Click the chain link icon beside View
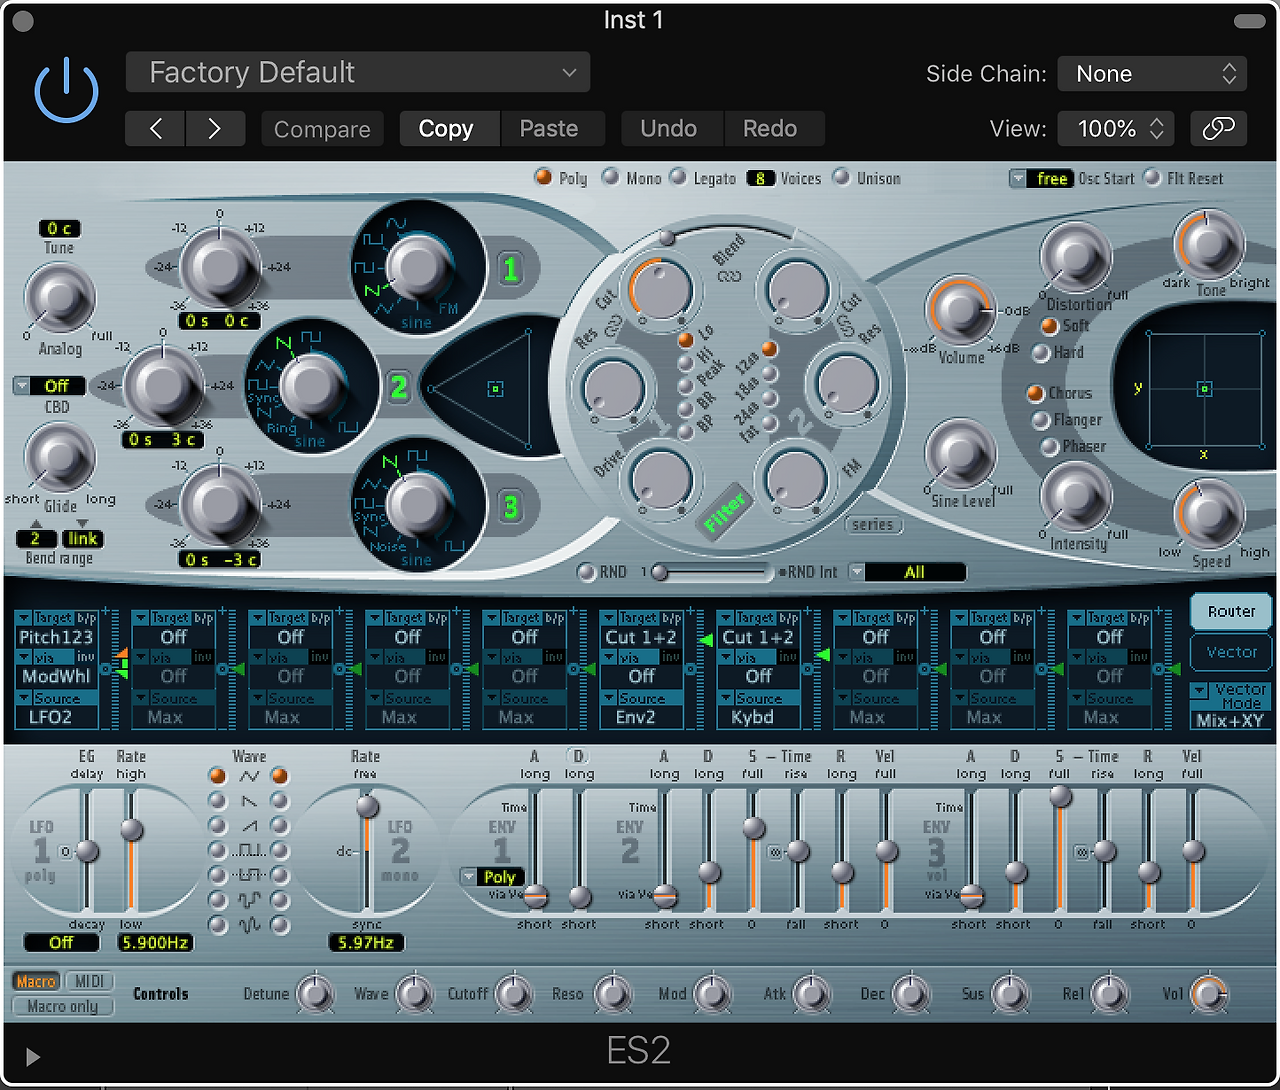 pyautogui.click(x=1218, y=128)
